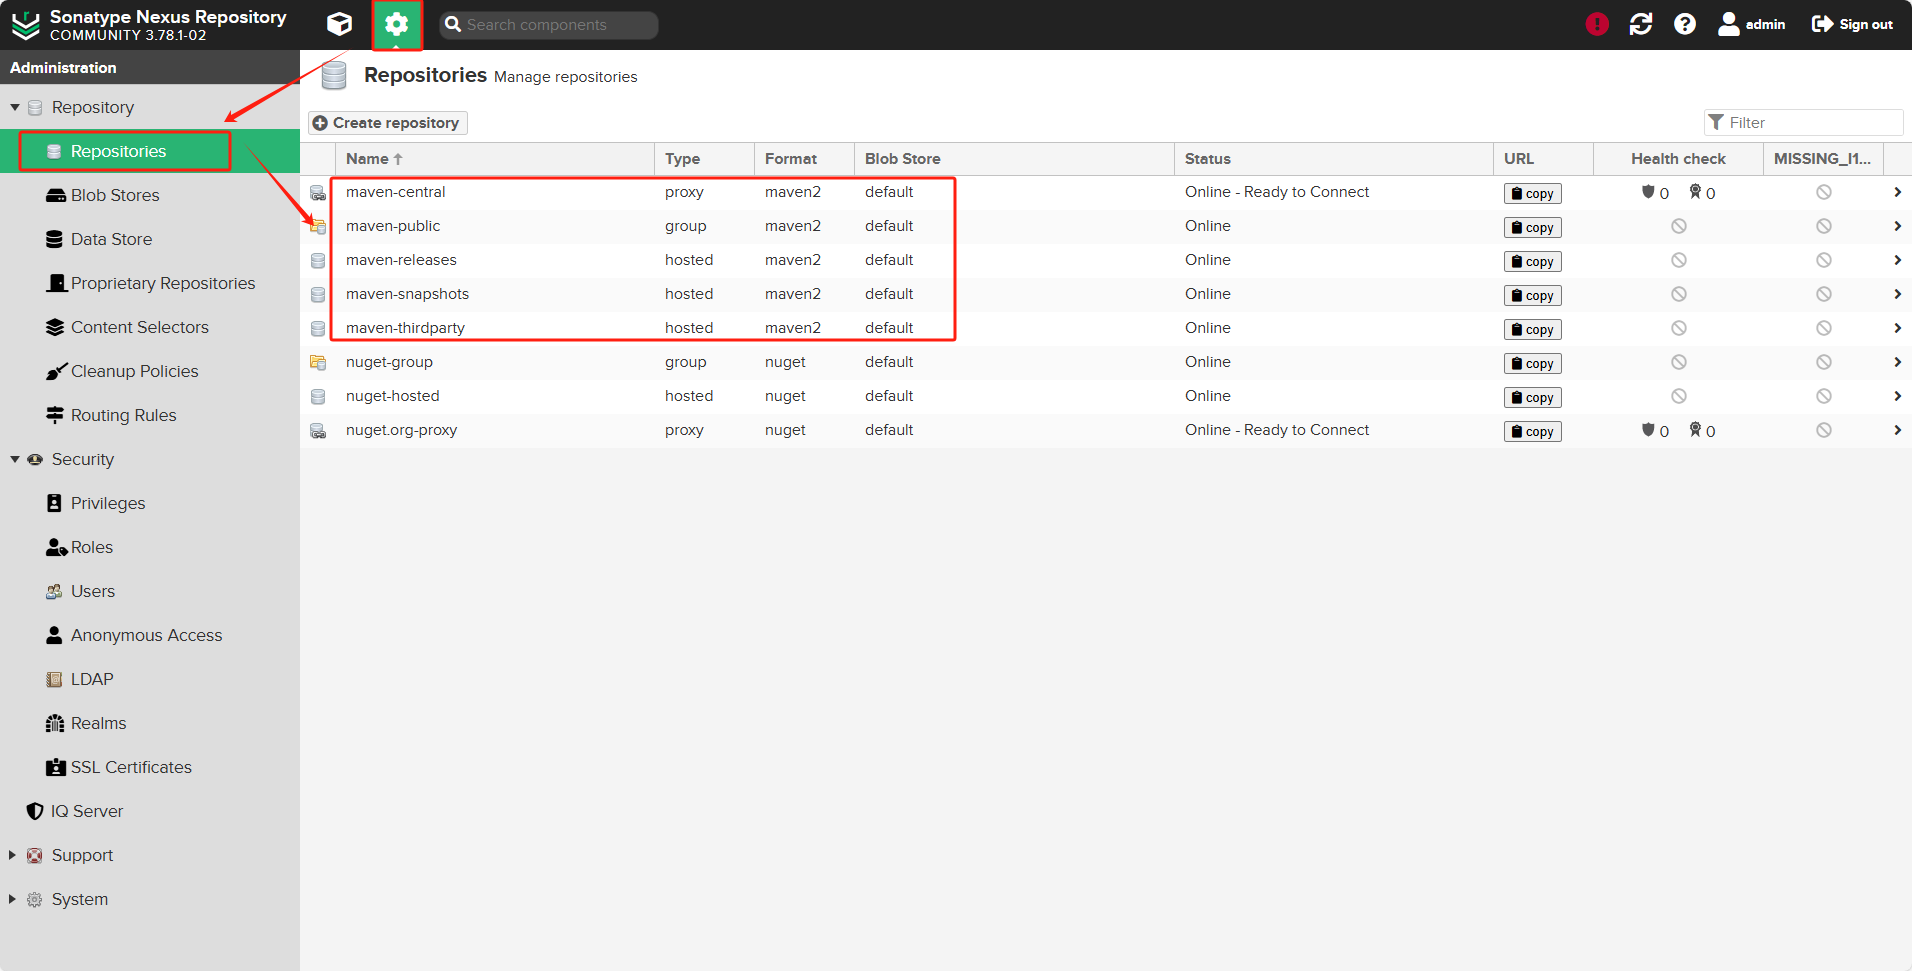Collapse the Security tree section
Screen dimensions: 1912x971
click(15, 459)
